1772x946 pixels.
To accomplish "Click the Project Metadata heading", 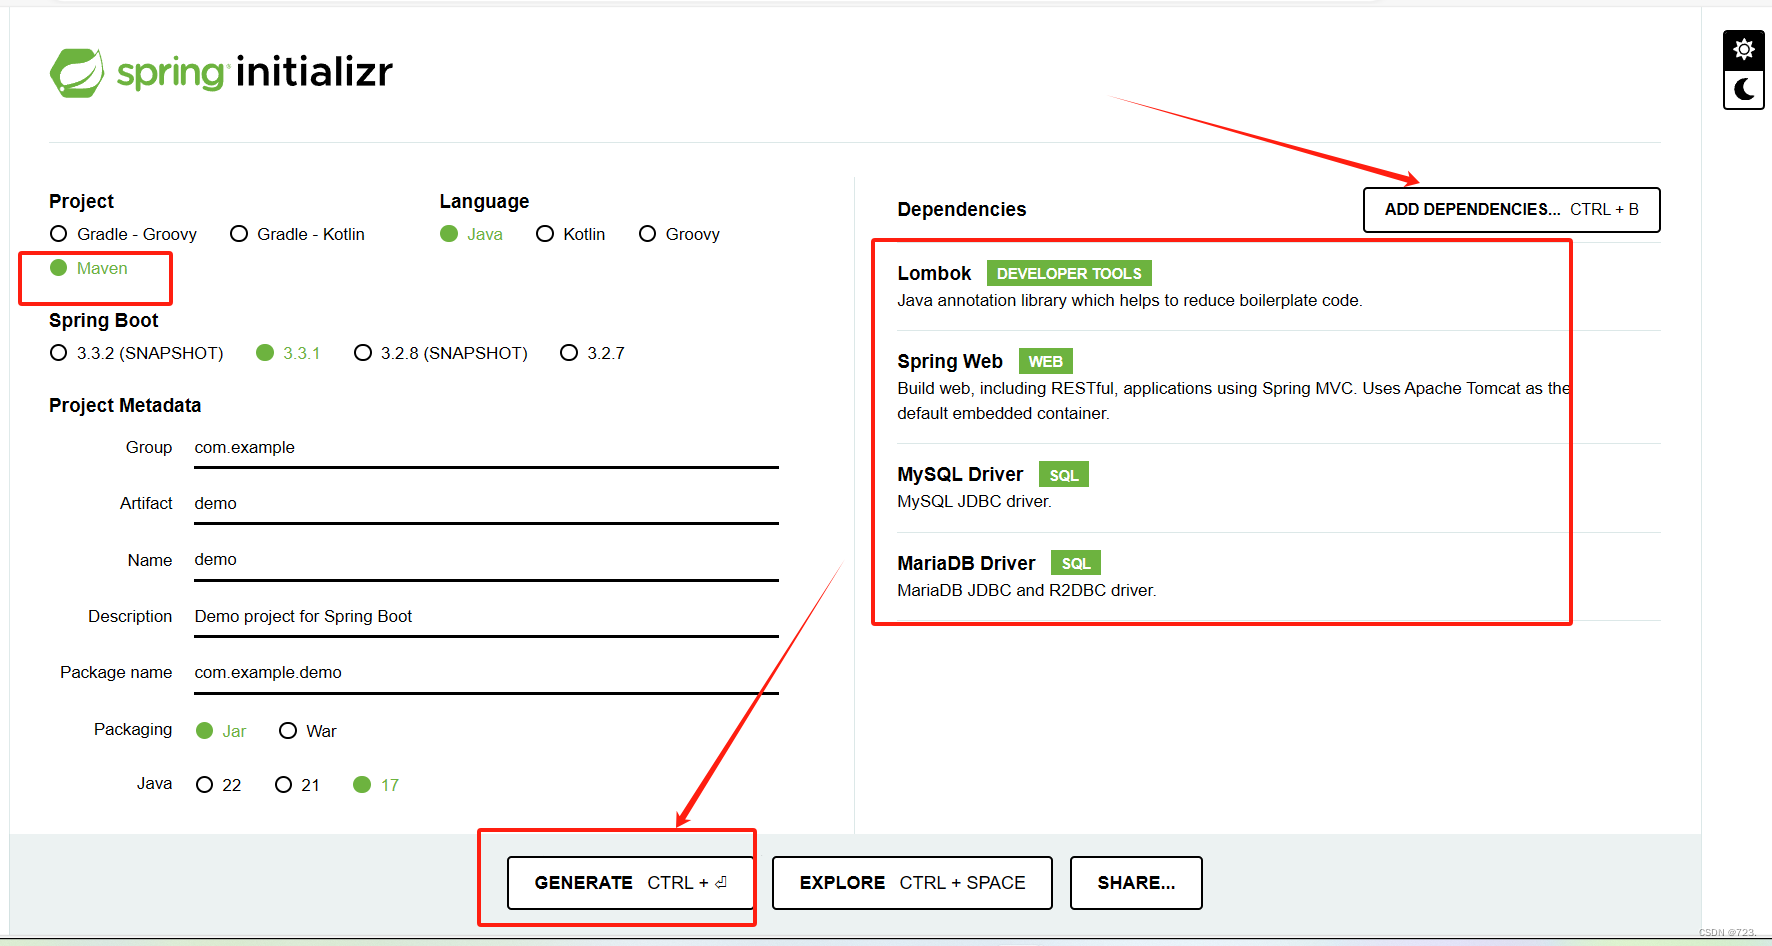I will 125,405.
